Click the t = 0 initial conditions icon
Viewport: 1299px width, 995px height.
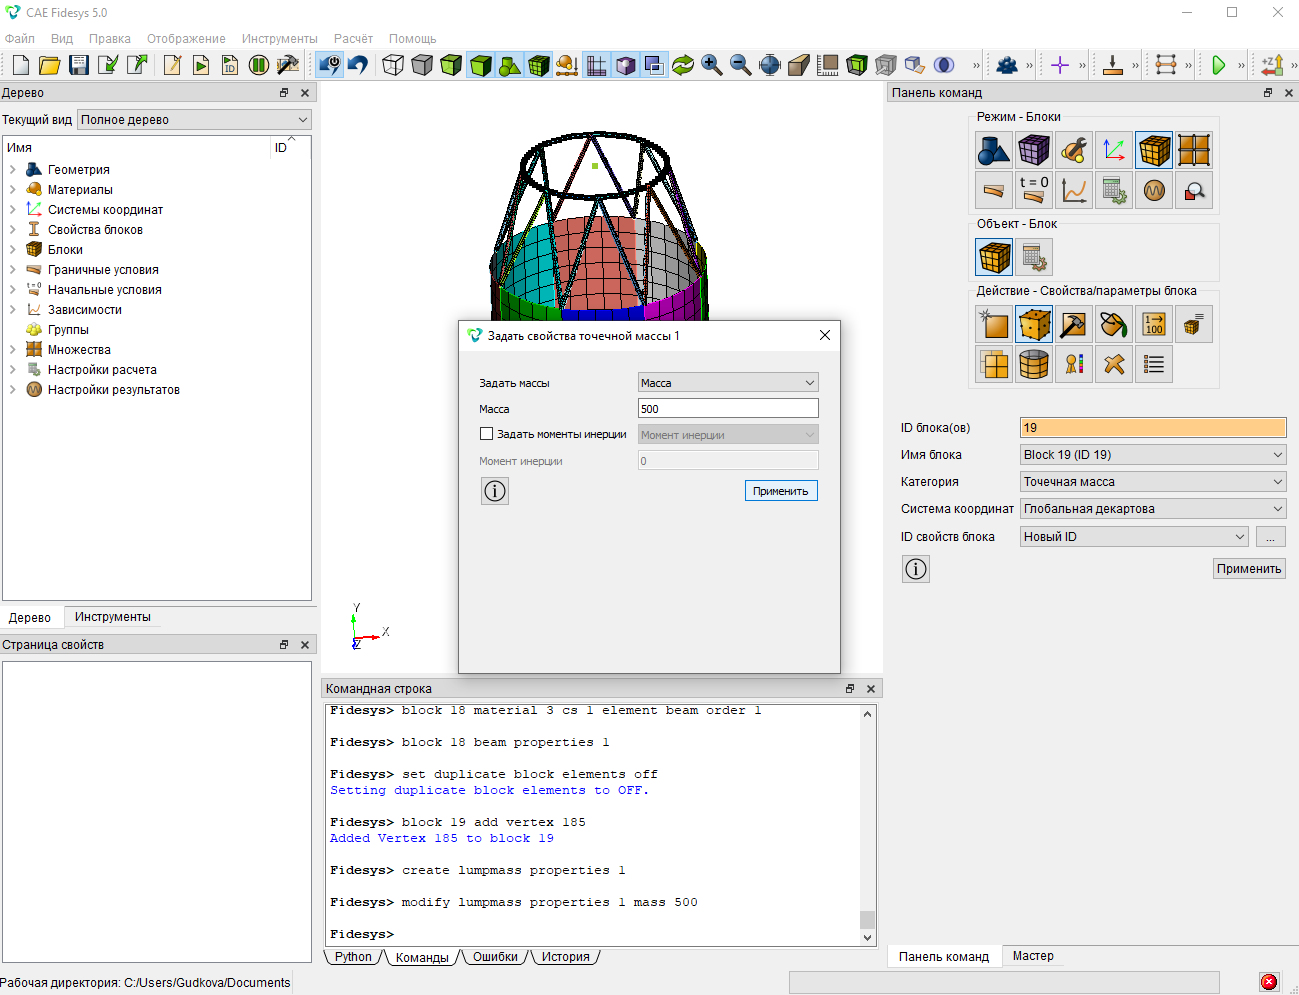pos(1034,190)
